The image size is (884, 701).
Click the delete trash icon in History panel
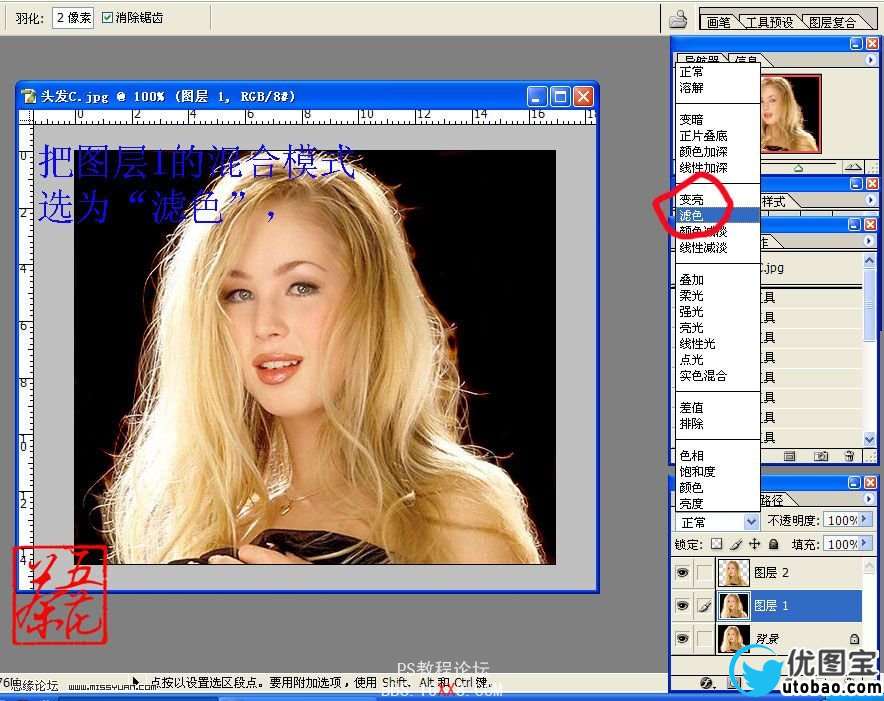click(x=848, y=456)
